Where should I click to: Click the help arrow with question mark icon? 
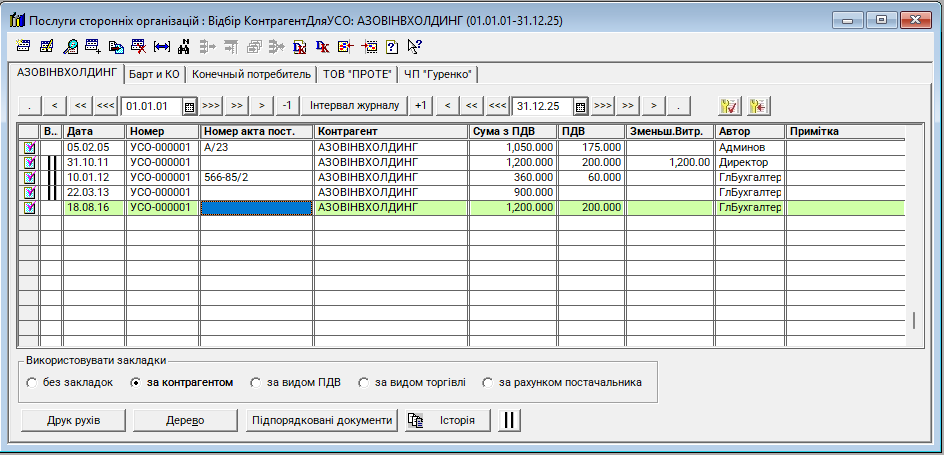point(414,46)
